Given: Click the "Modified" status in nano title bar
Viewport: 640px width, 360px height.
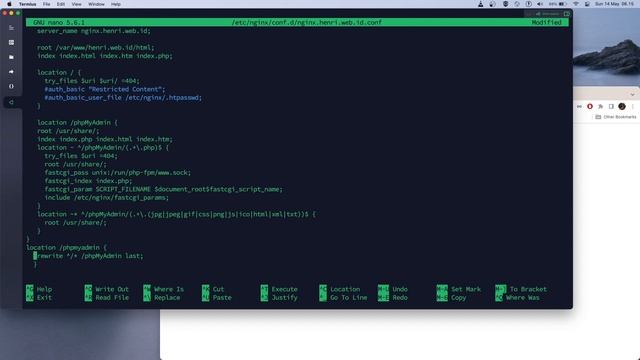Looking at the screenshot, I should coord(547,22).
